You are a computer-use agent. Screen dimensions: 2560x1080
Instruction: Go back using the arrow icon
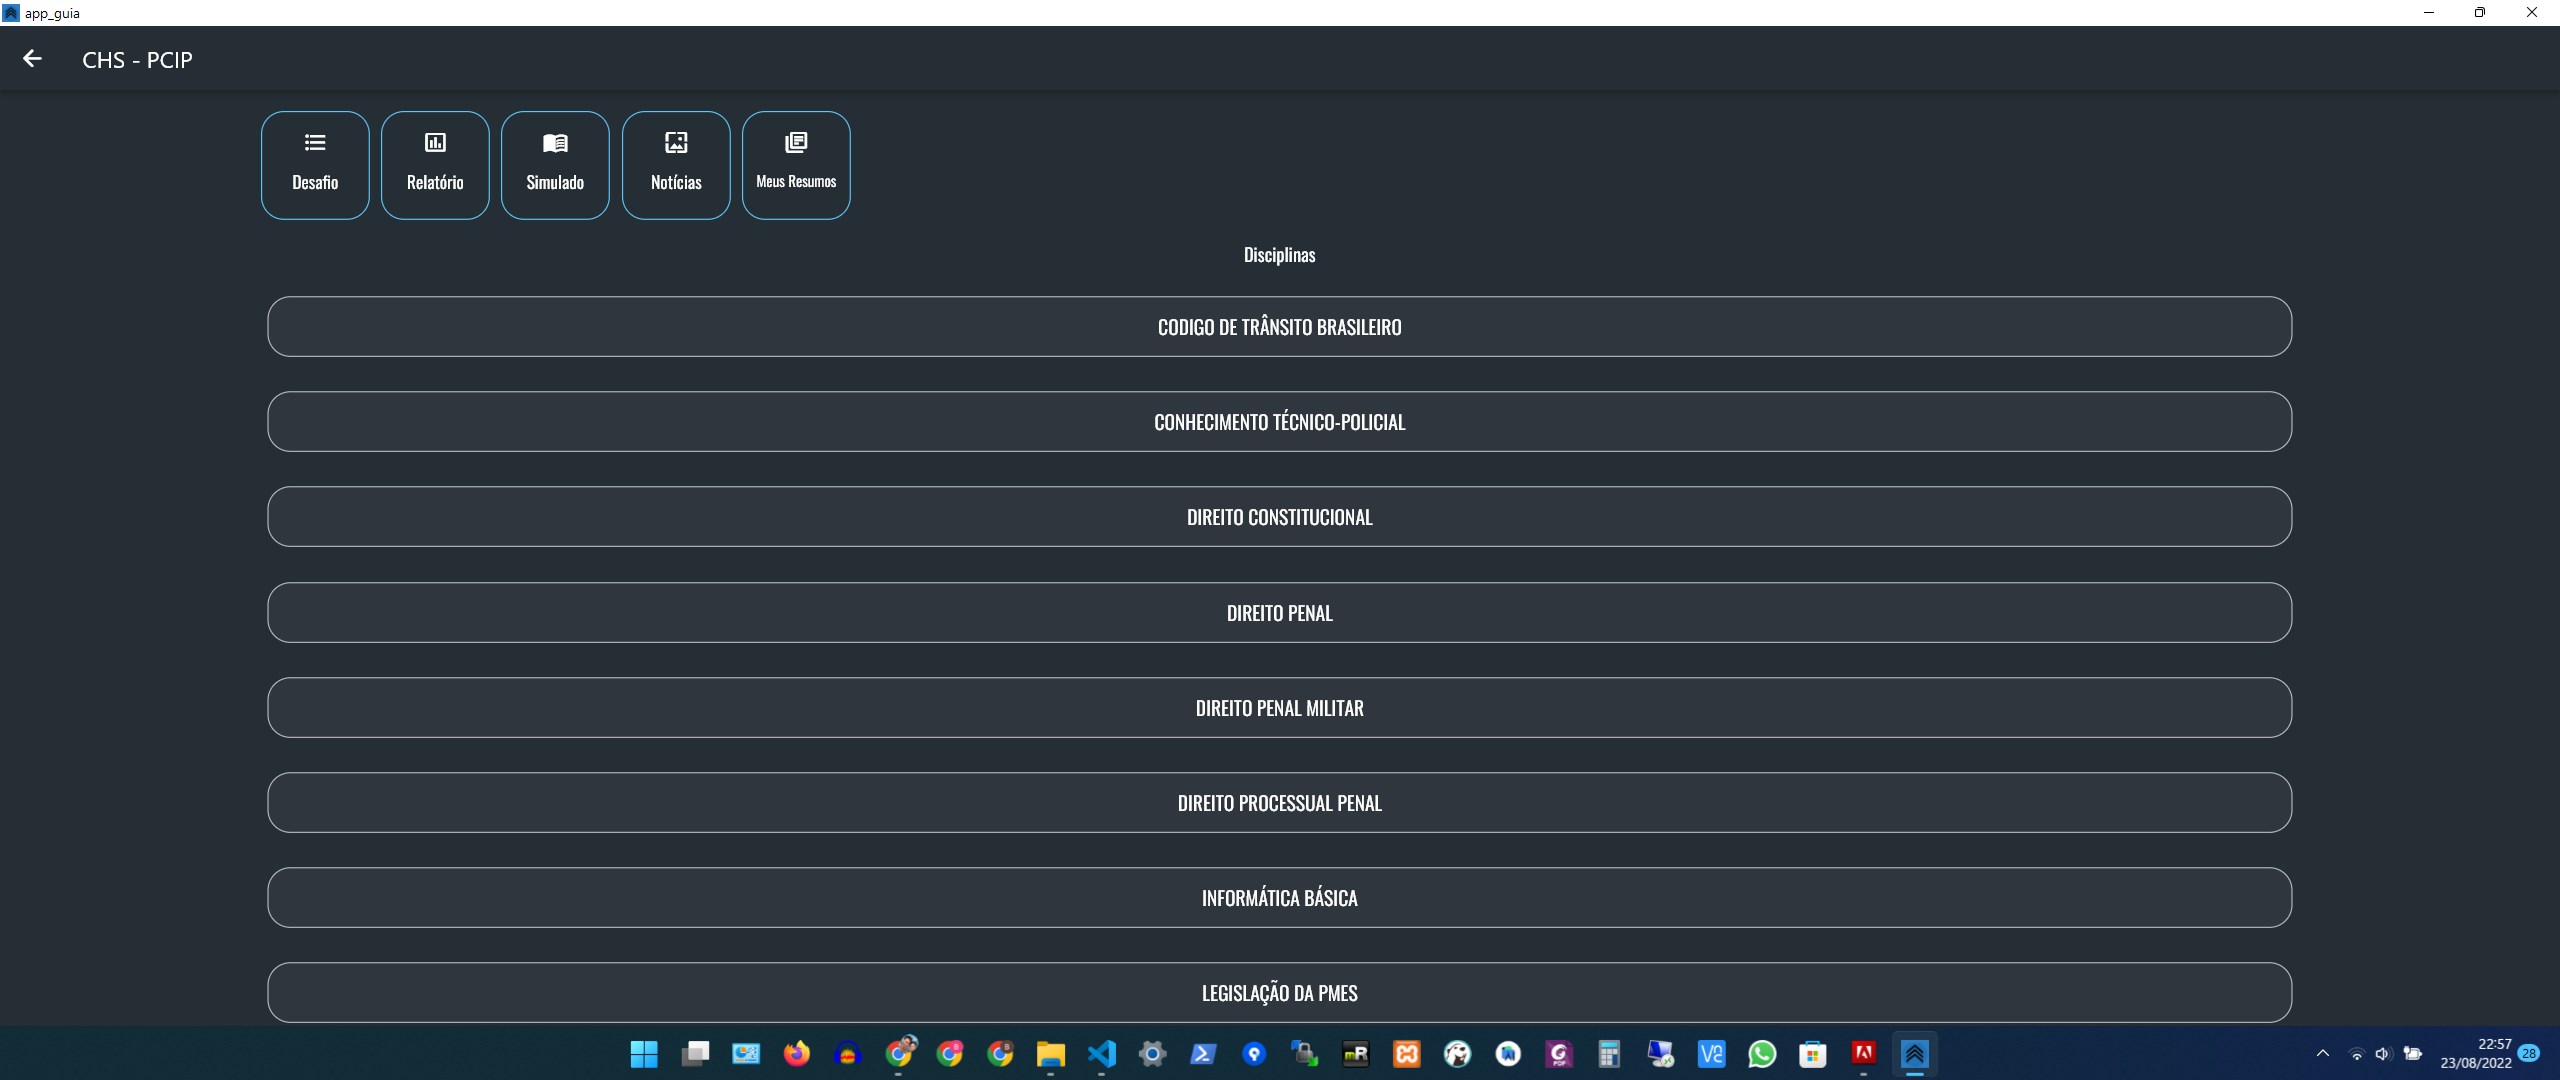(x=32, y=59)
